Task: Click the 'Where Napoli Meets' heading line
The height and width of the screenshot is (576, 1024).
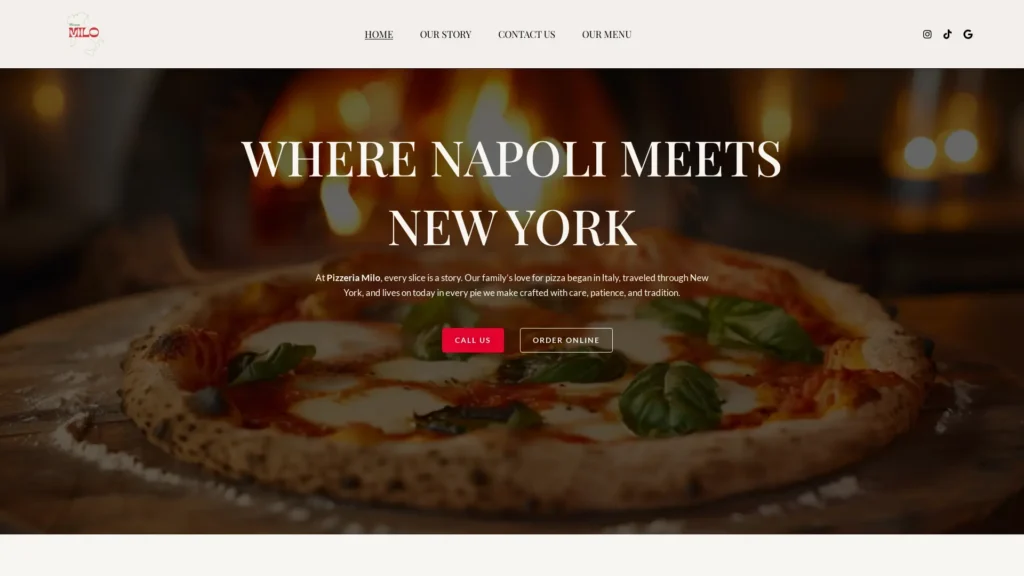Action: tap(511, 159)
